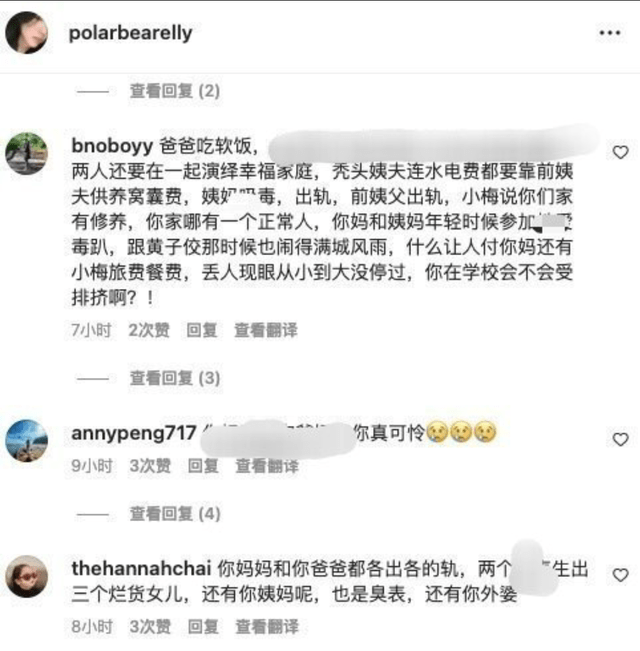The height and width of the screenshot is (651, 640).
Task: Expand 查看回复 (2) replies
Action: [175, 91]
